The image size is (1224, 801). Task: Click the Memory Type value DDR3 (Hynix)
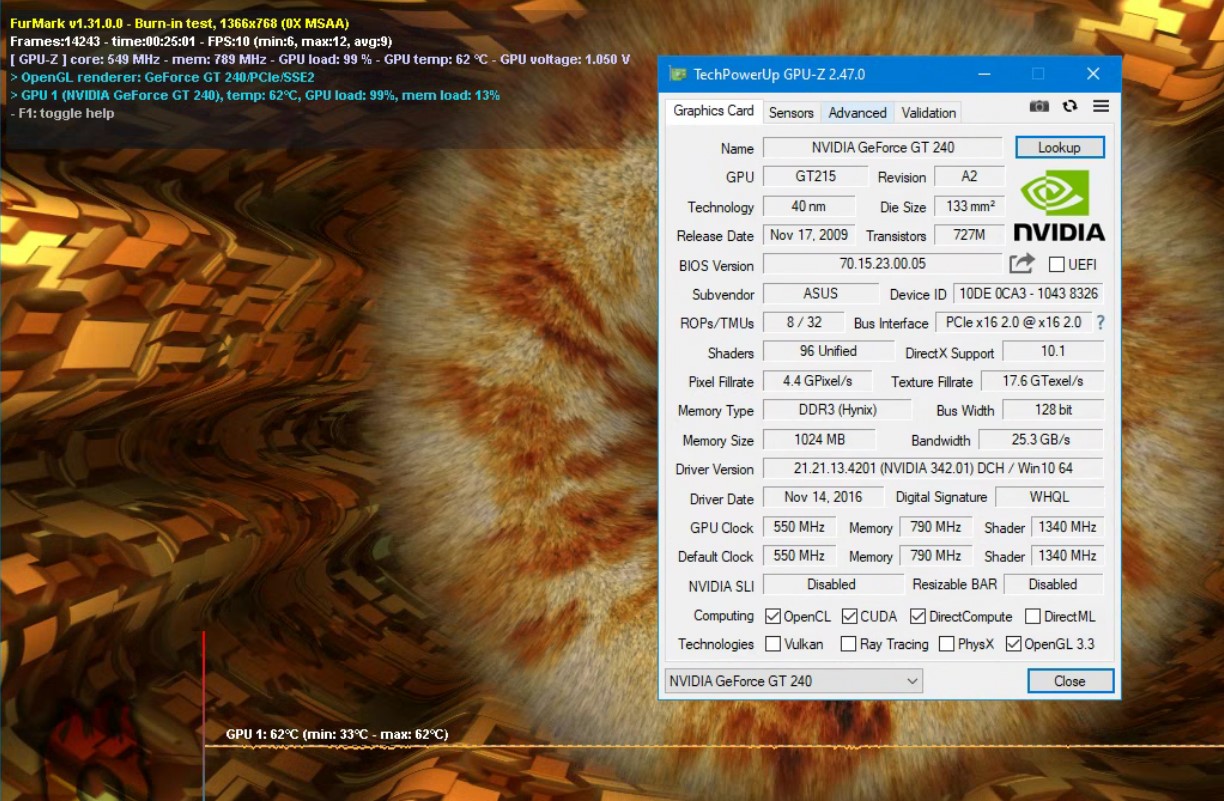tap(838, 410)
